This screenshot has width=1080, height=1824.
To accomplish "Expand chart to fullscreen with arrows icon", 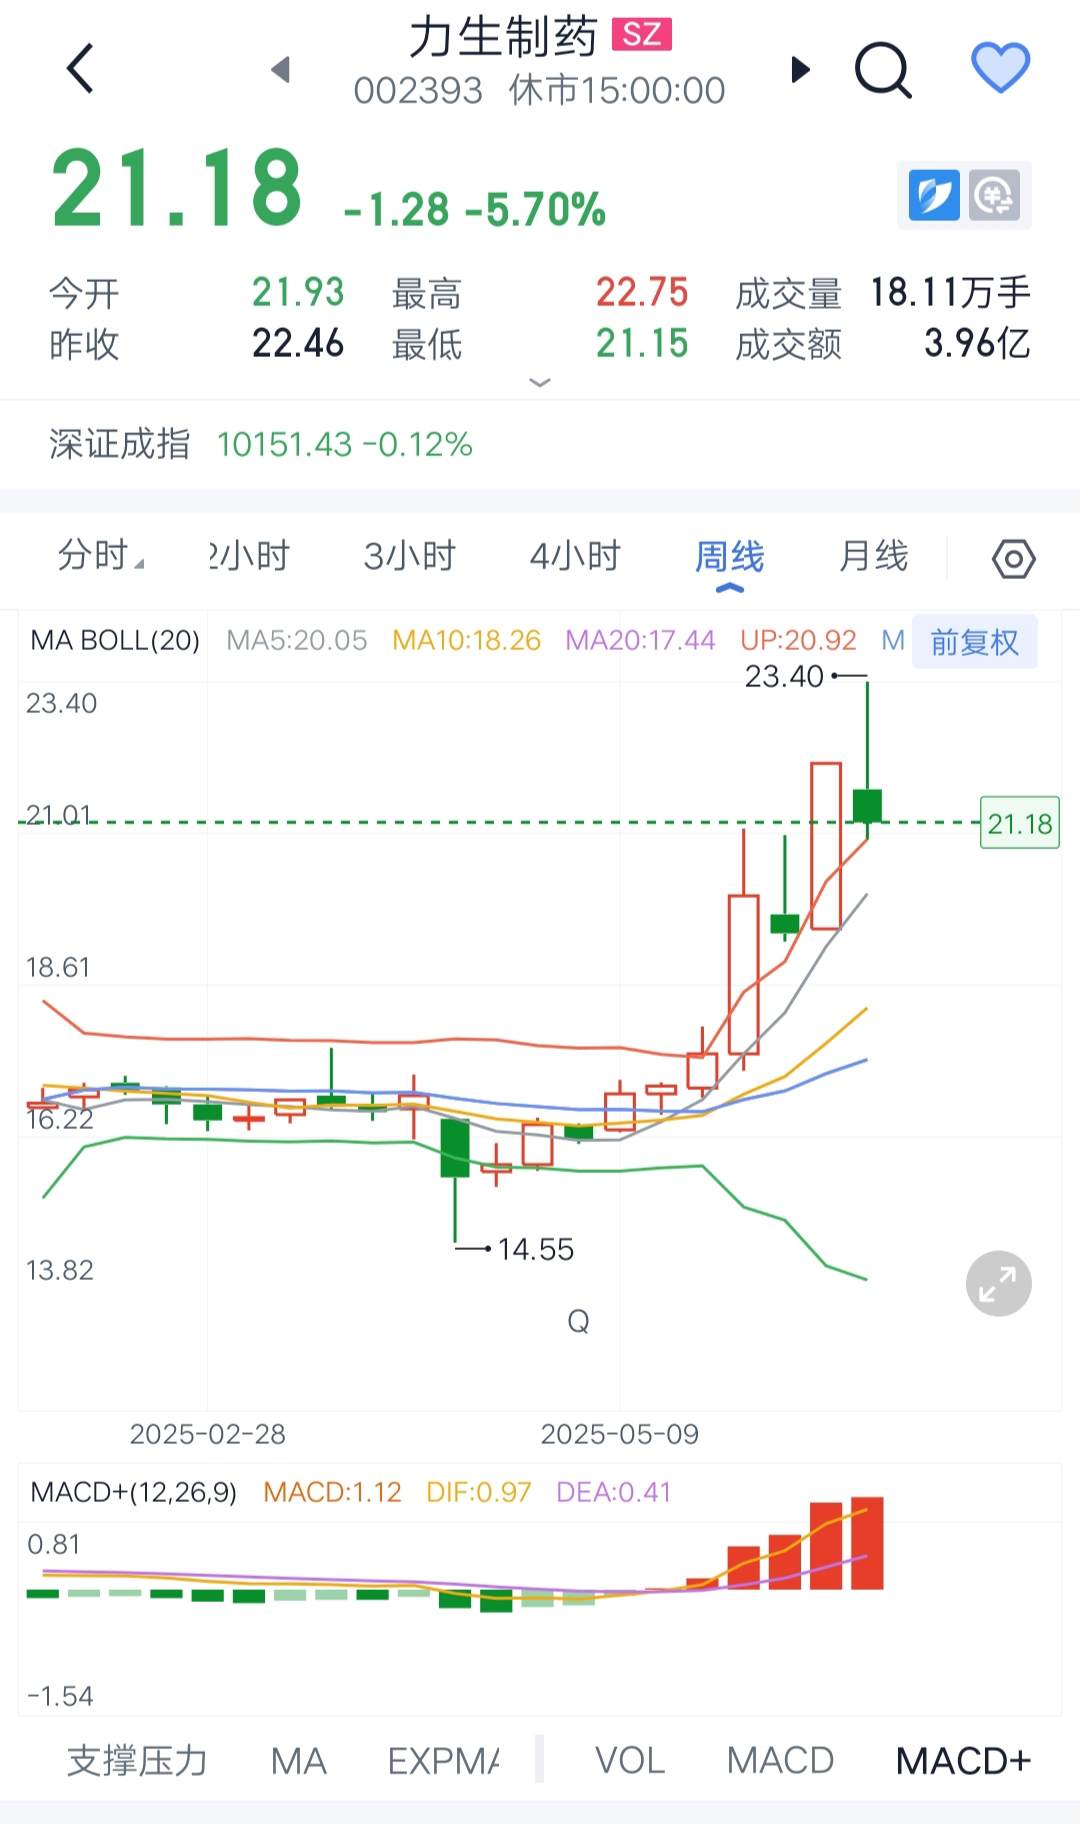I will [x=998, y=1283].
